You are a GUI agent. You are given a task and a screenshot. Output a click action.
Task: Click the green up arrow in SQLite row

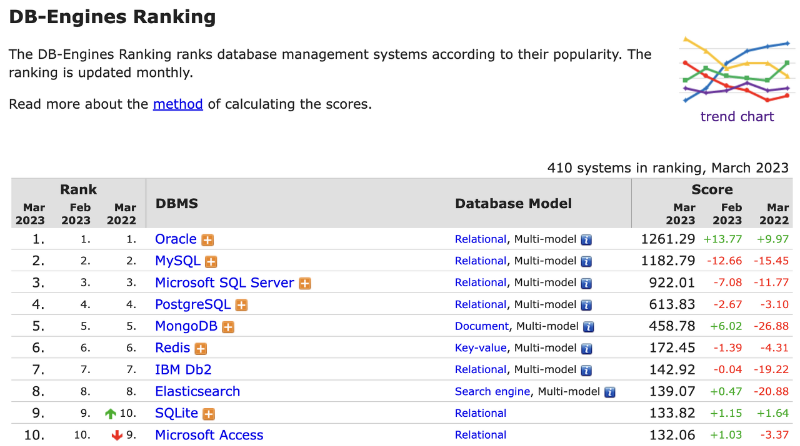110,413
